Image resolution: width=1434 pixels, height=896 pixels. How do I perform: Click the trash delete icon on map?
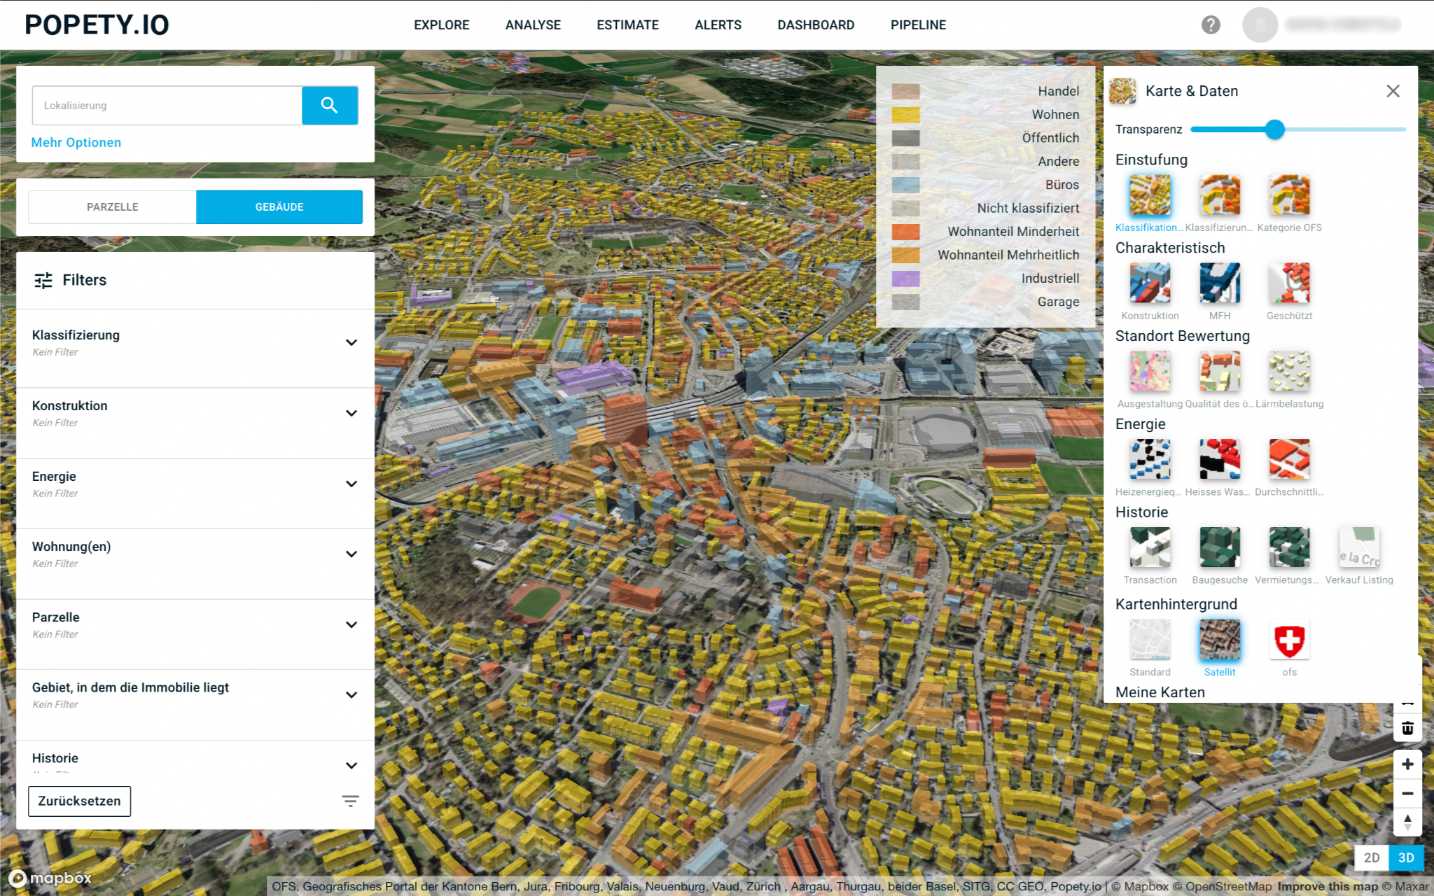coord(1407,728)
